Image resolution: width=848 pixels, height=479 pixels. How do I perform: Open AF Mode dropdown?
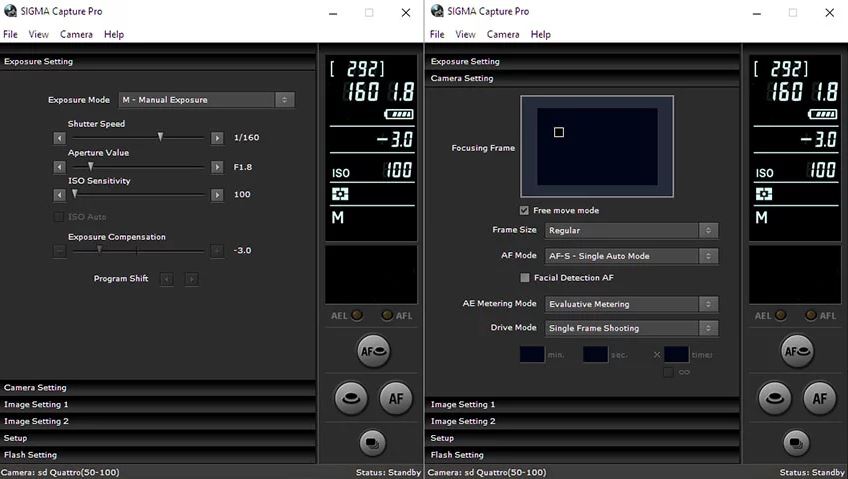click(x=632, y=256)
